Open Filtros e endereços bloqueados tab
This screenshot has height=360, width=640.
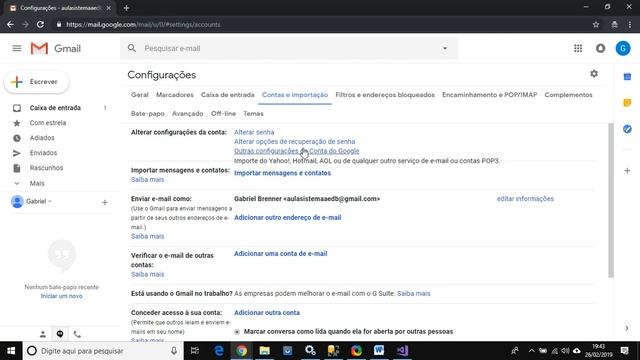pyautogui.click(x=385, y=95)
